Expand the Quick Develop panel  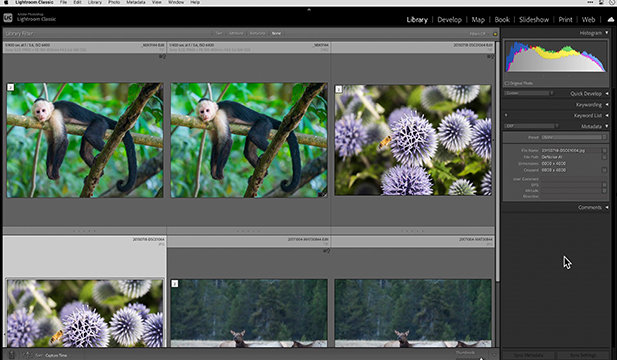pos(607,94)
